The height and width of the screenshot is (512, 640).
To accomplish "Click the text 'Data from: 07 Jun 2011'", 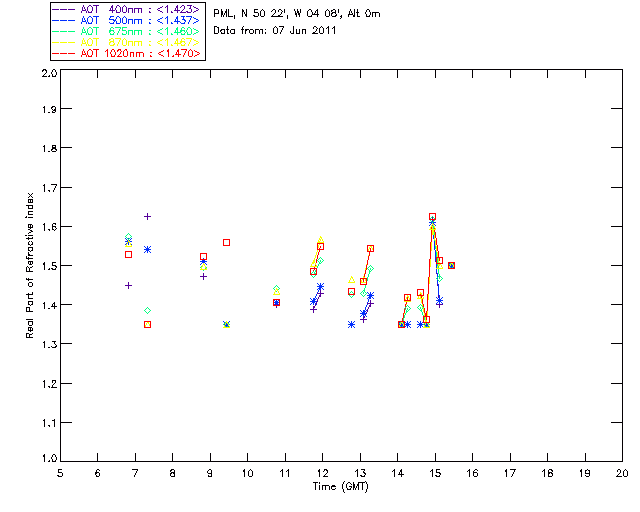I will click(275, 31).
